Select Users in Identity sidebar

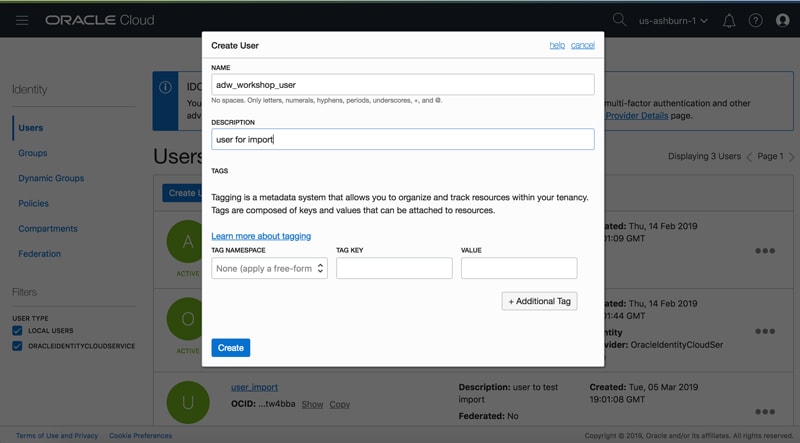tap(31, 128)
